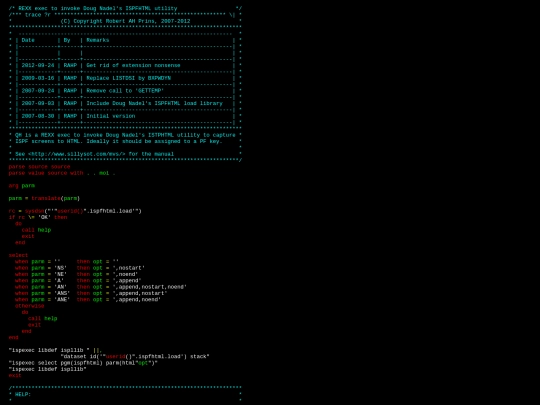Click the 'HELP:' comment heading
The image size is (540, 405).
click(23, 394)
